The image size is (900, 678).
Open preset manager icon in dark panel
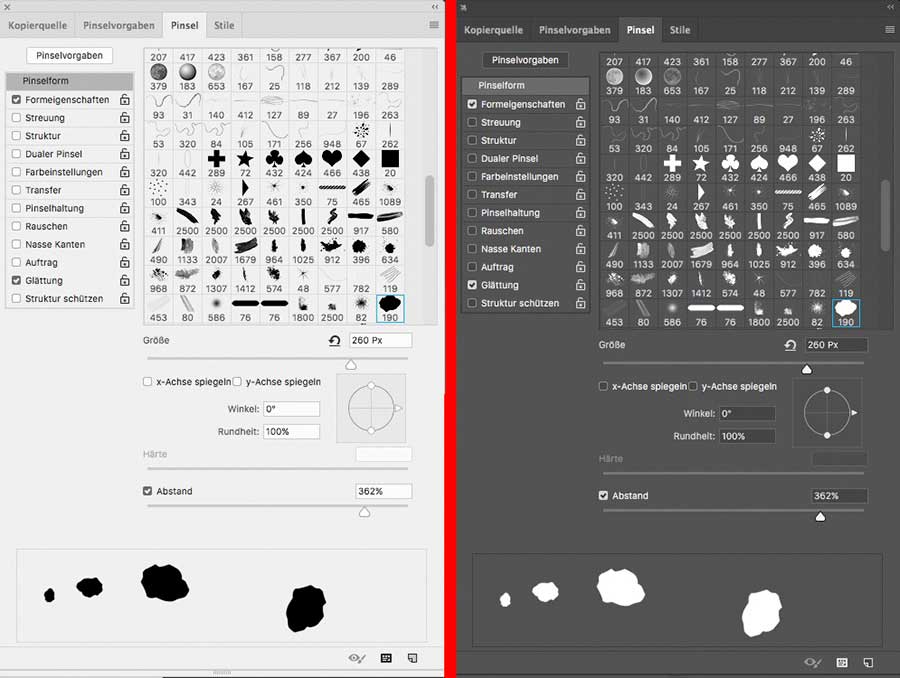842,662
